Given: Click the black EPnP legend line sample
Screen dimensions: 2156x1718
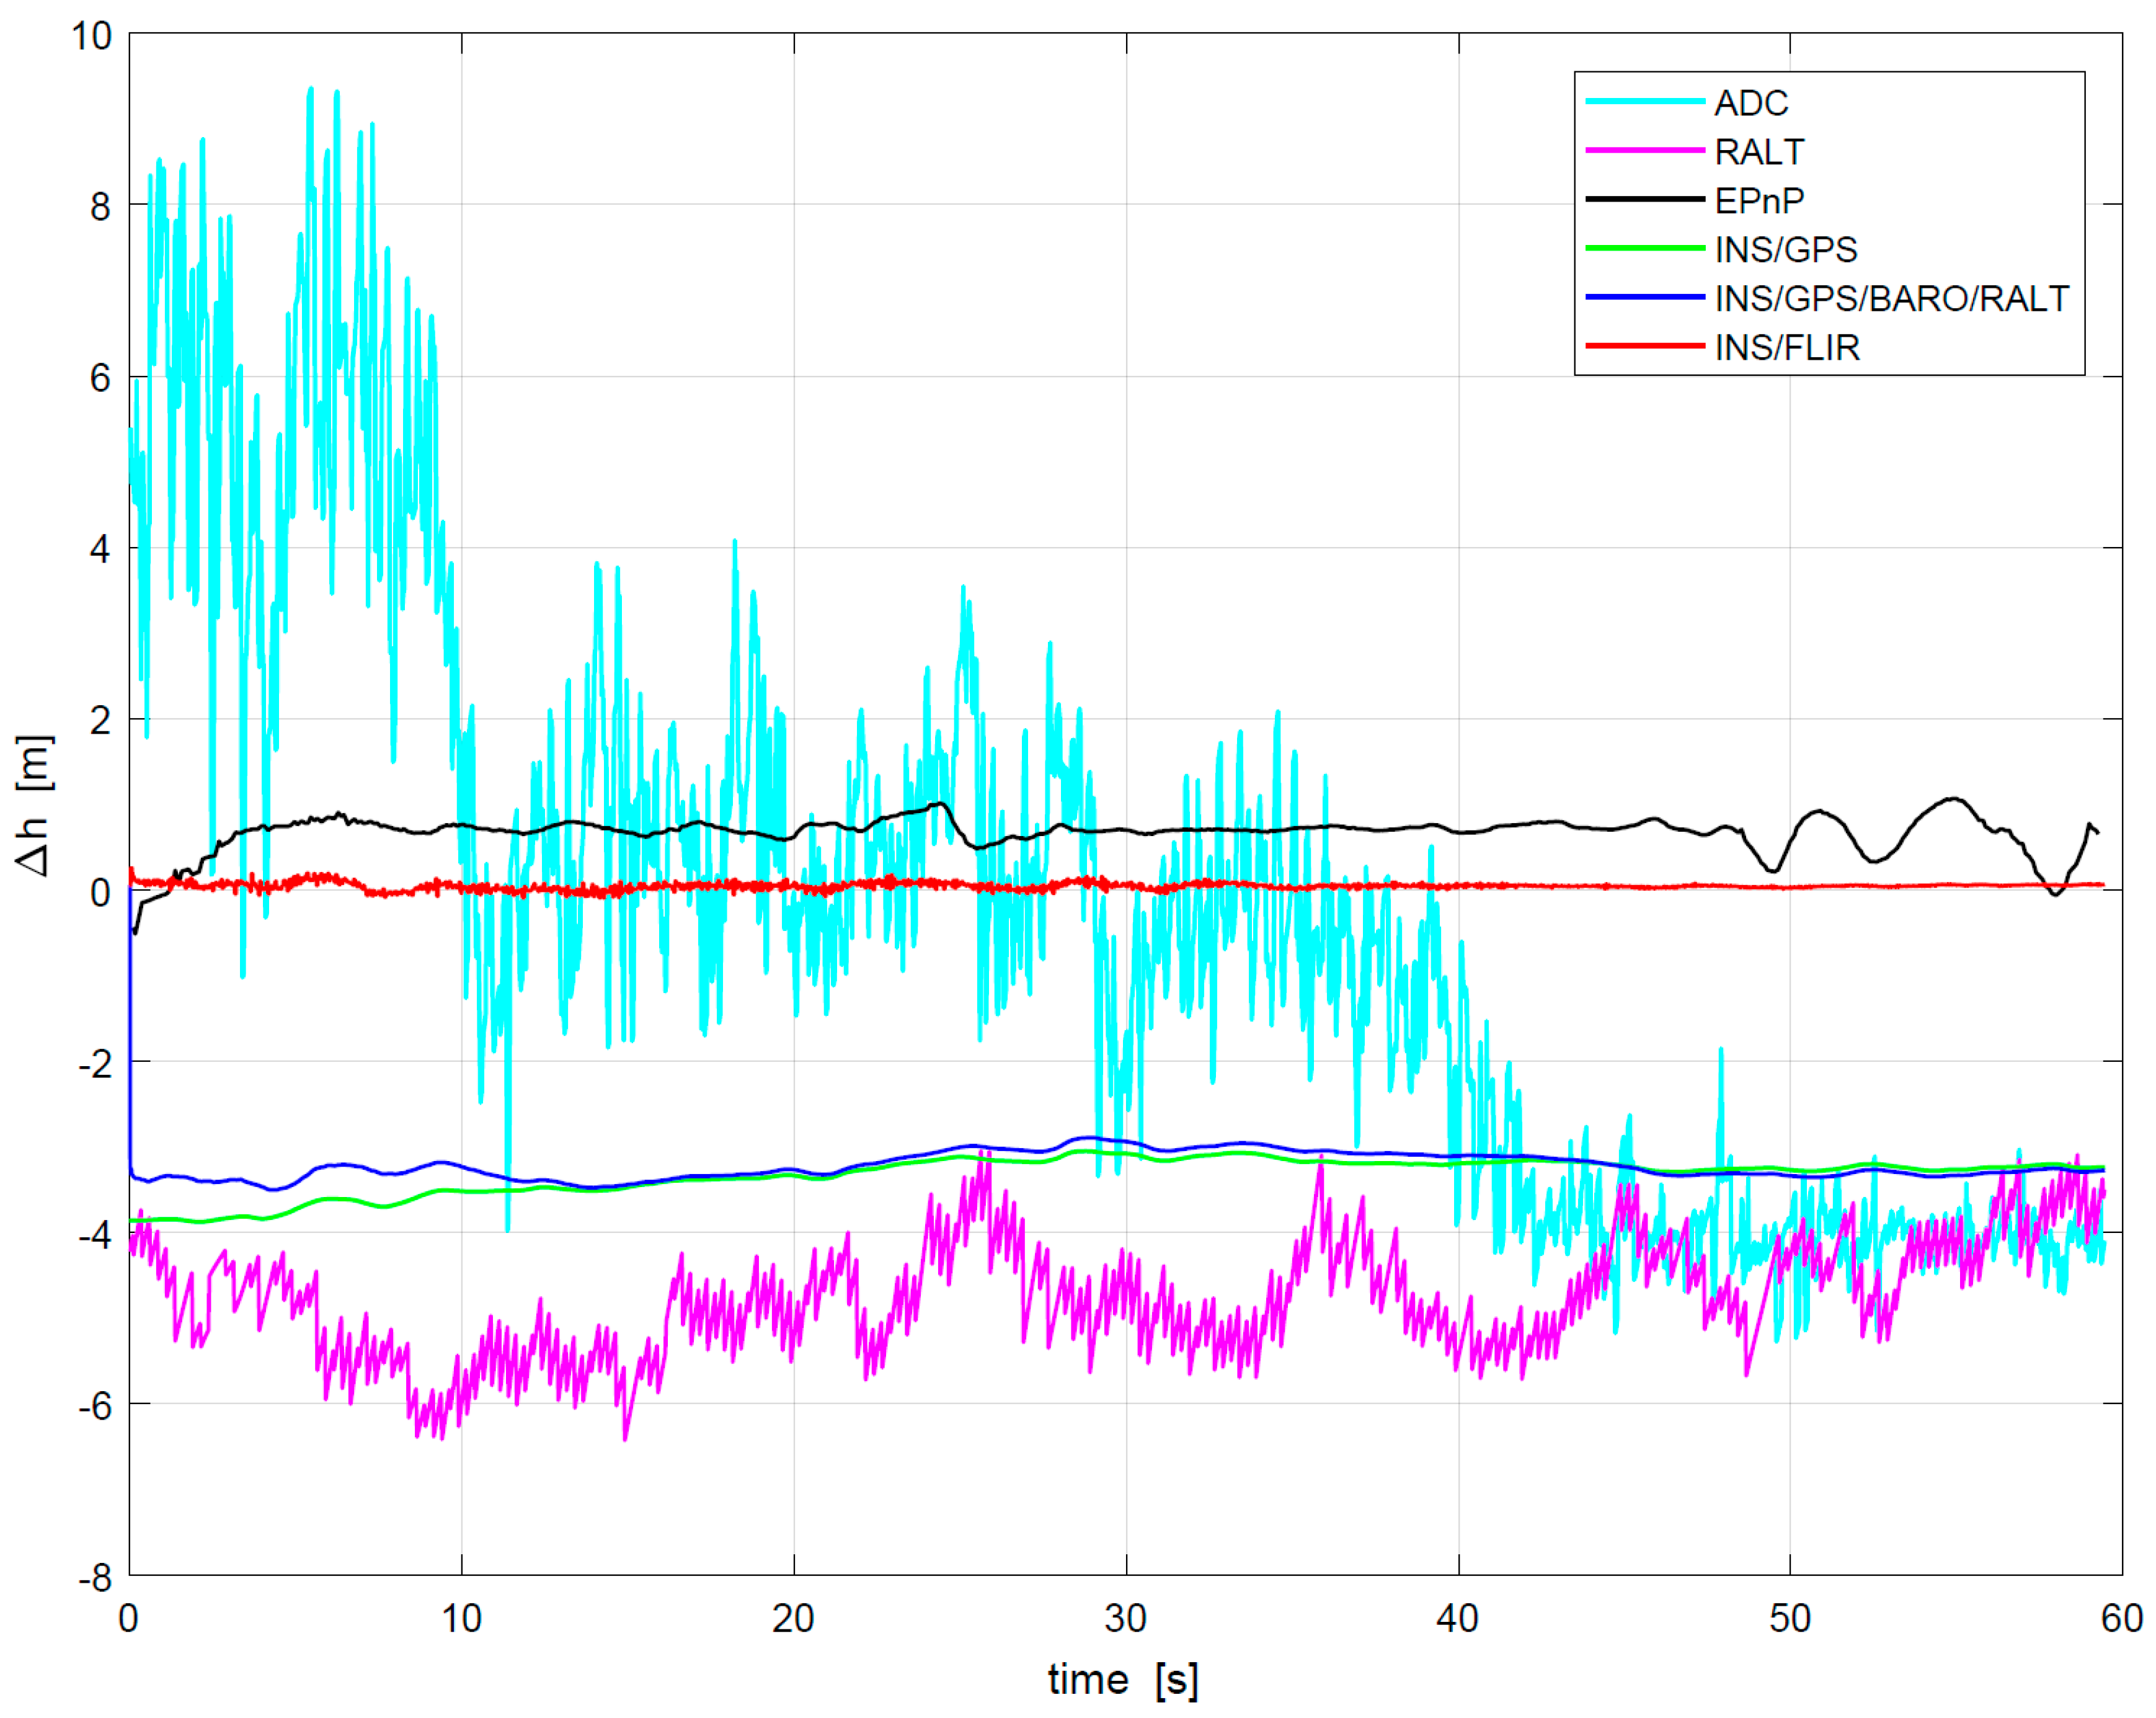Looking at the screenshot, I should click(x=1645, y=199).
